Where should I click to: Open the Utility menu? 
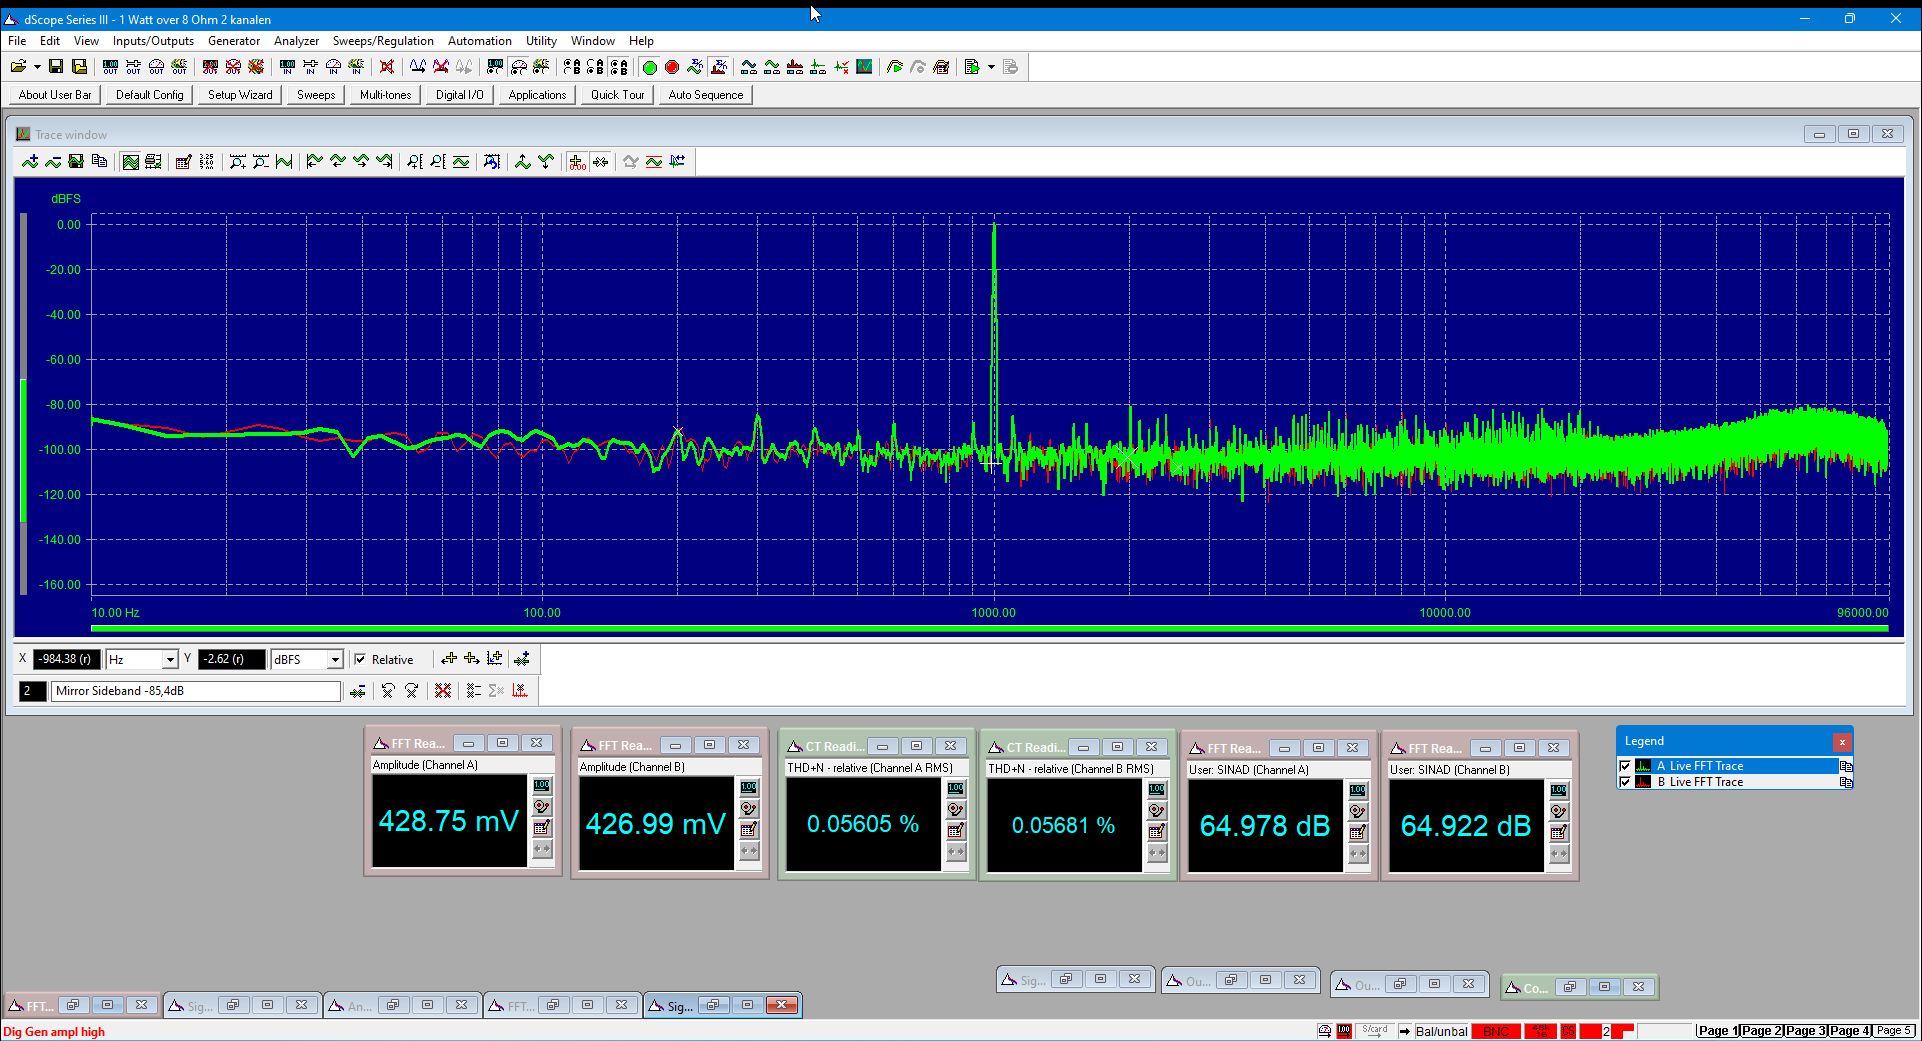point(541,41)
